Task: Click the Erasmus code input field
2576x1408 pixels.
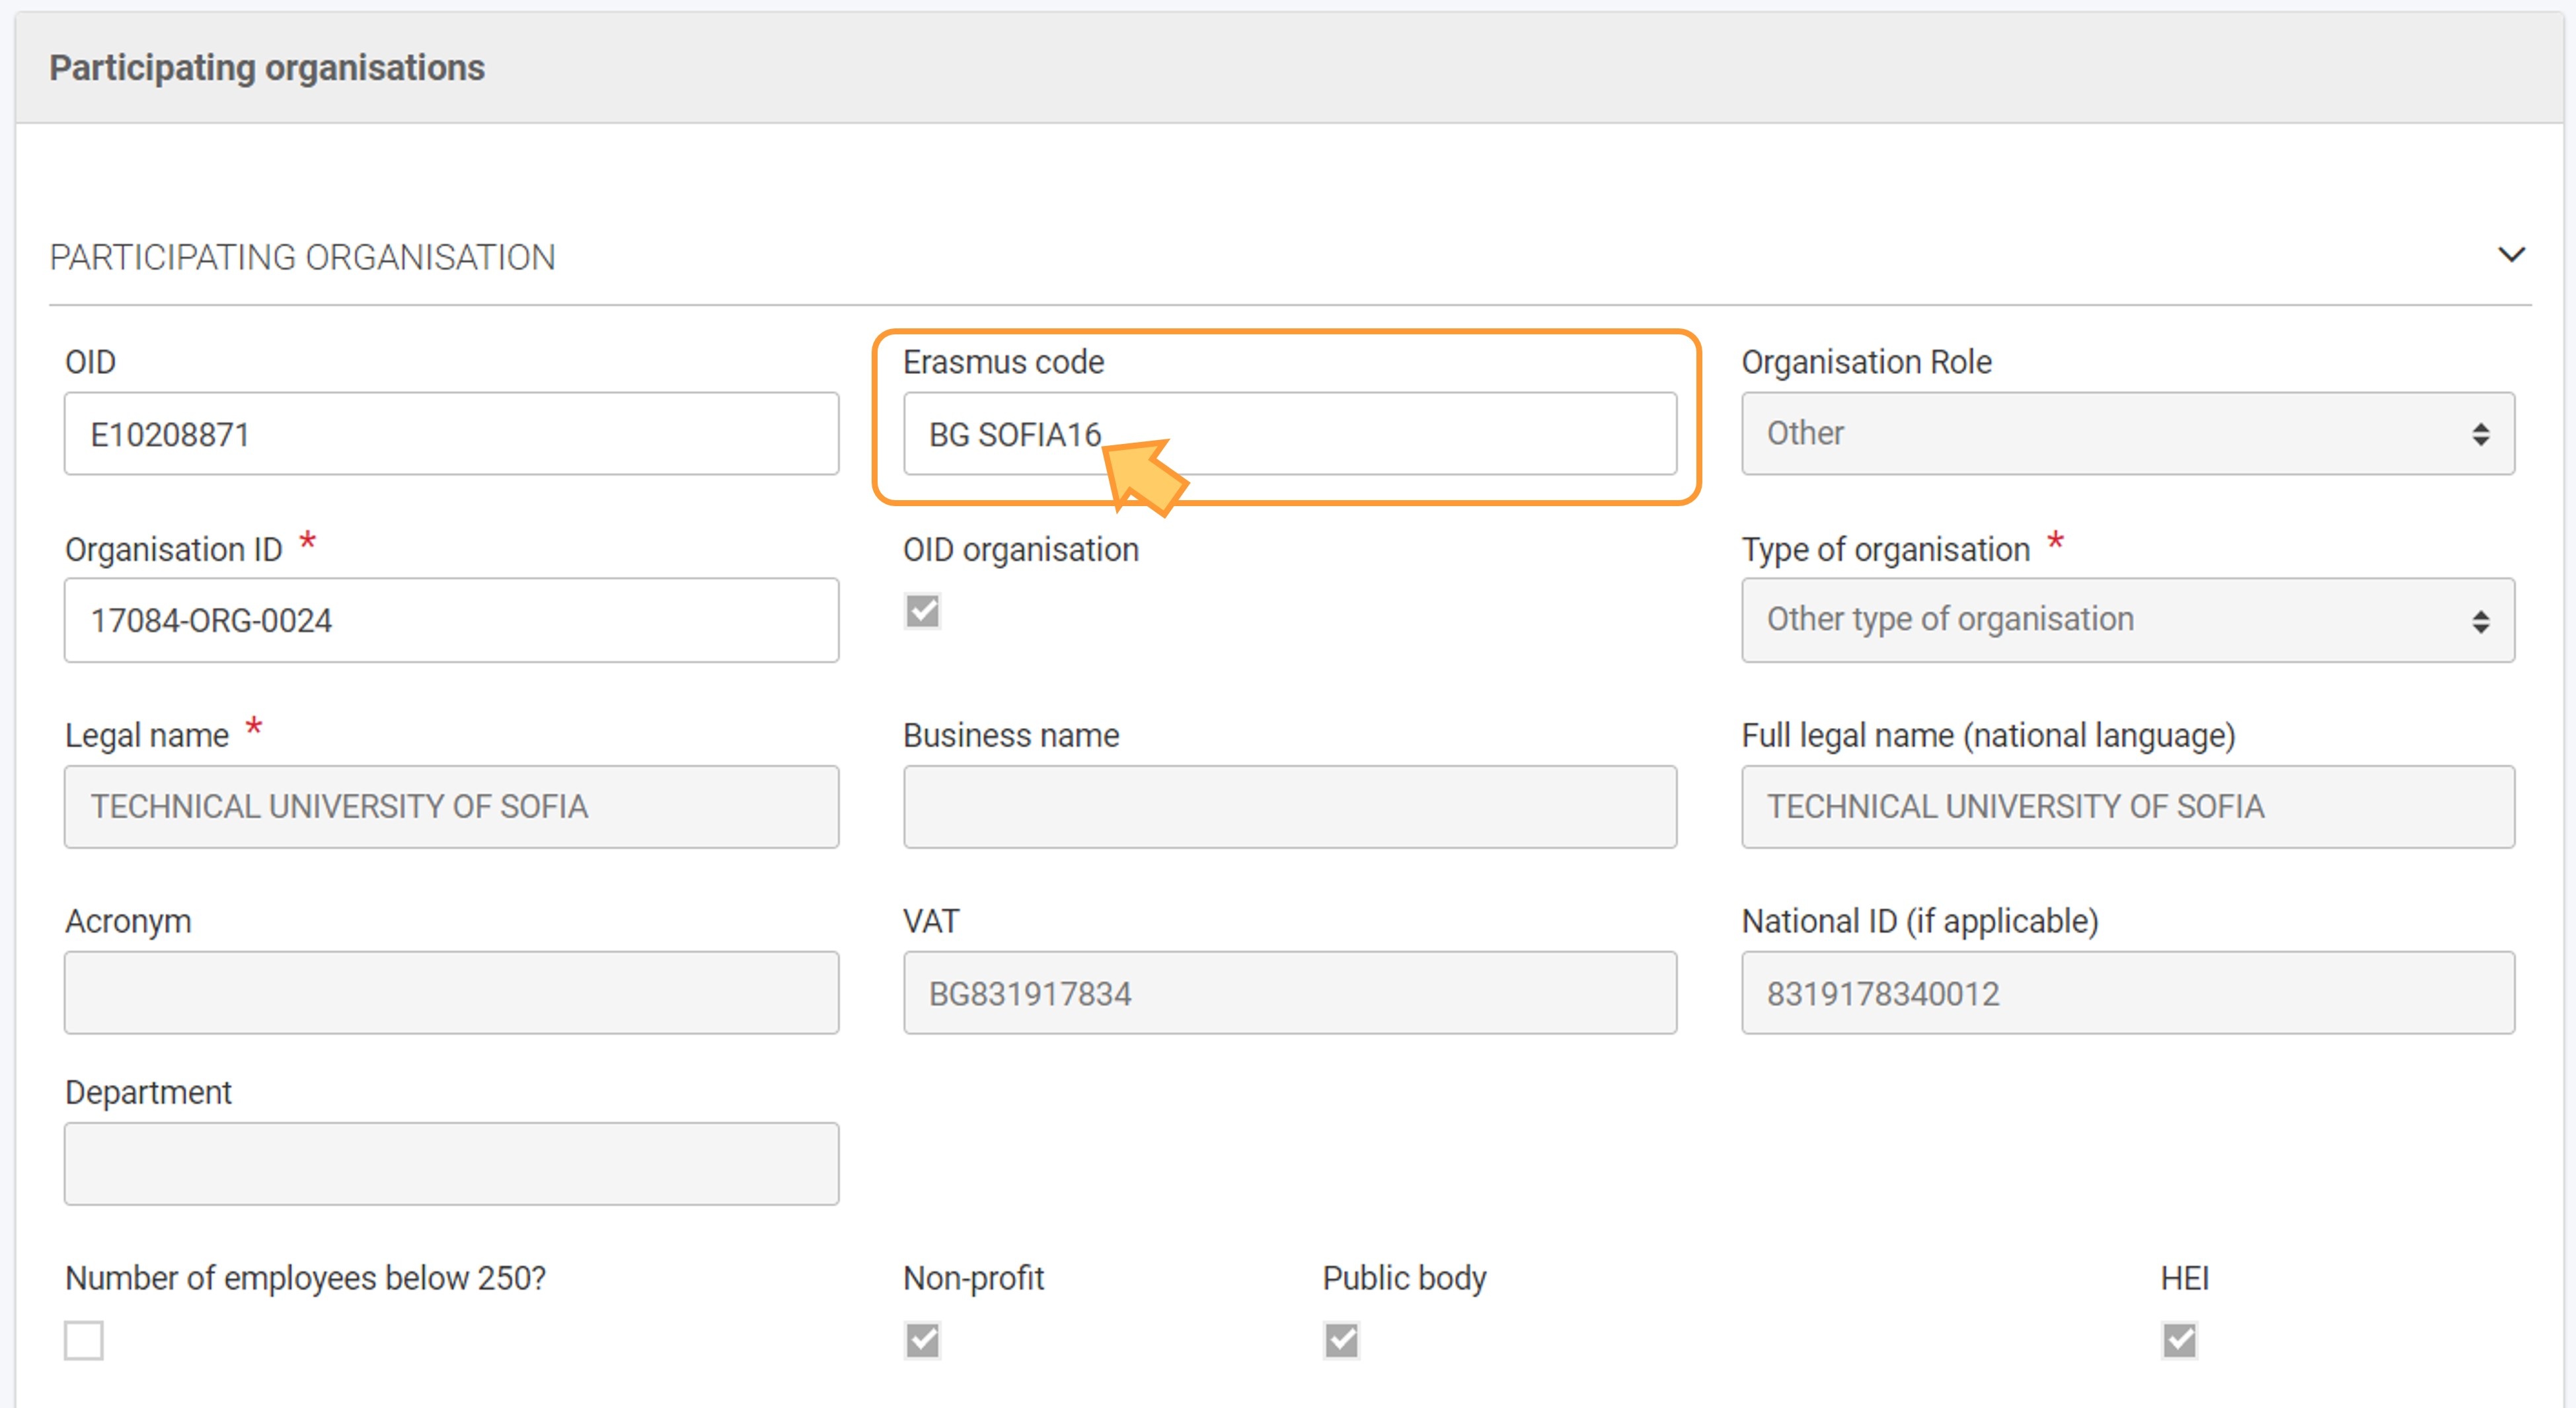Action: (x=1289, y=433)
